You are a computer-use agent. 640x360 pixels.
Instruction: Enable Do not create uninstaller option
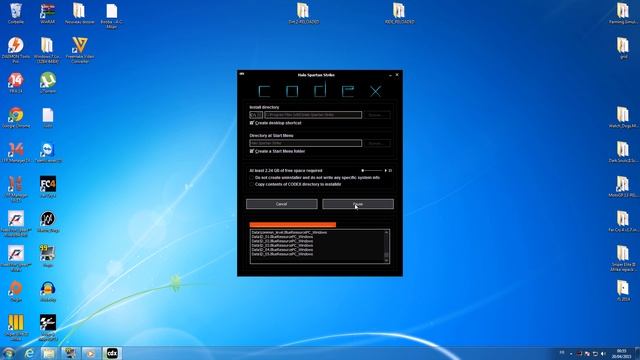[252, 178]
